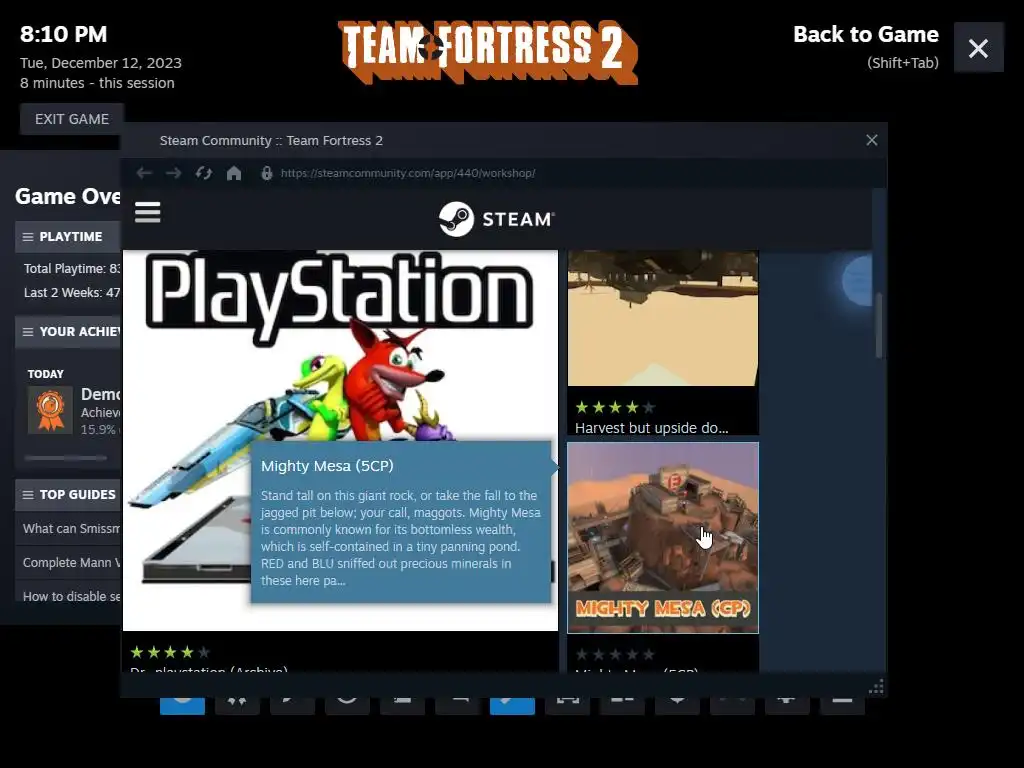Open the Demo achievement medal icon
The height and width of the screenshot is (768, 1024).
pyautogui.click(x=50, y=410)
